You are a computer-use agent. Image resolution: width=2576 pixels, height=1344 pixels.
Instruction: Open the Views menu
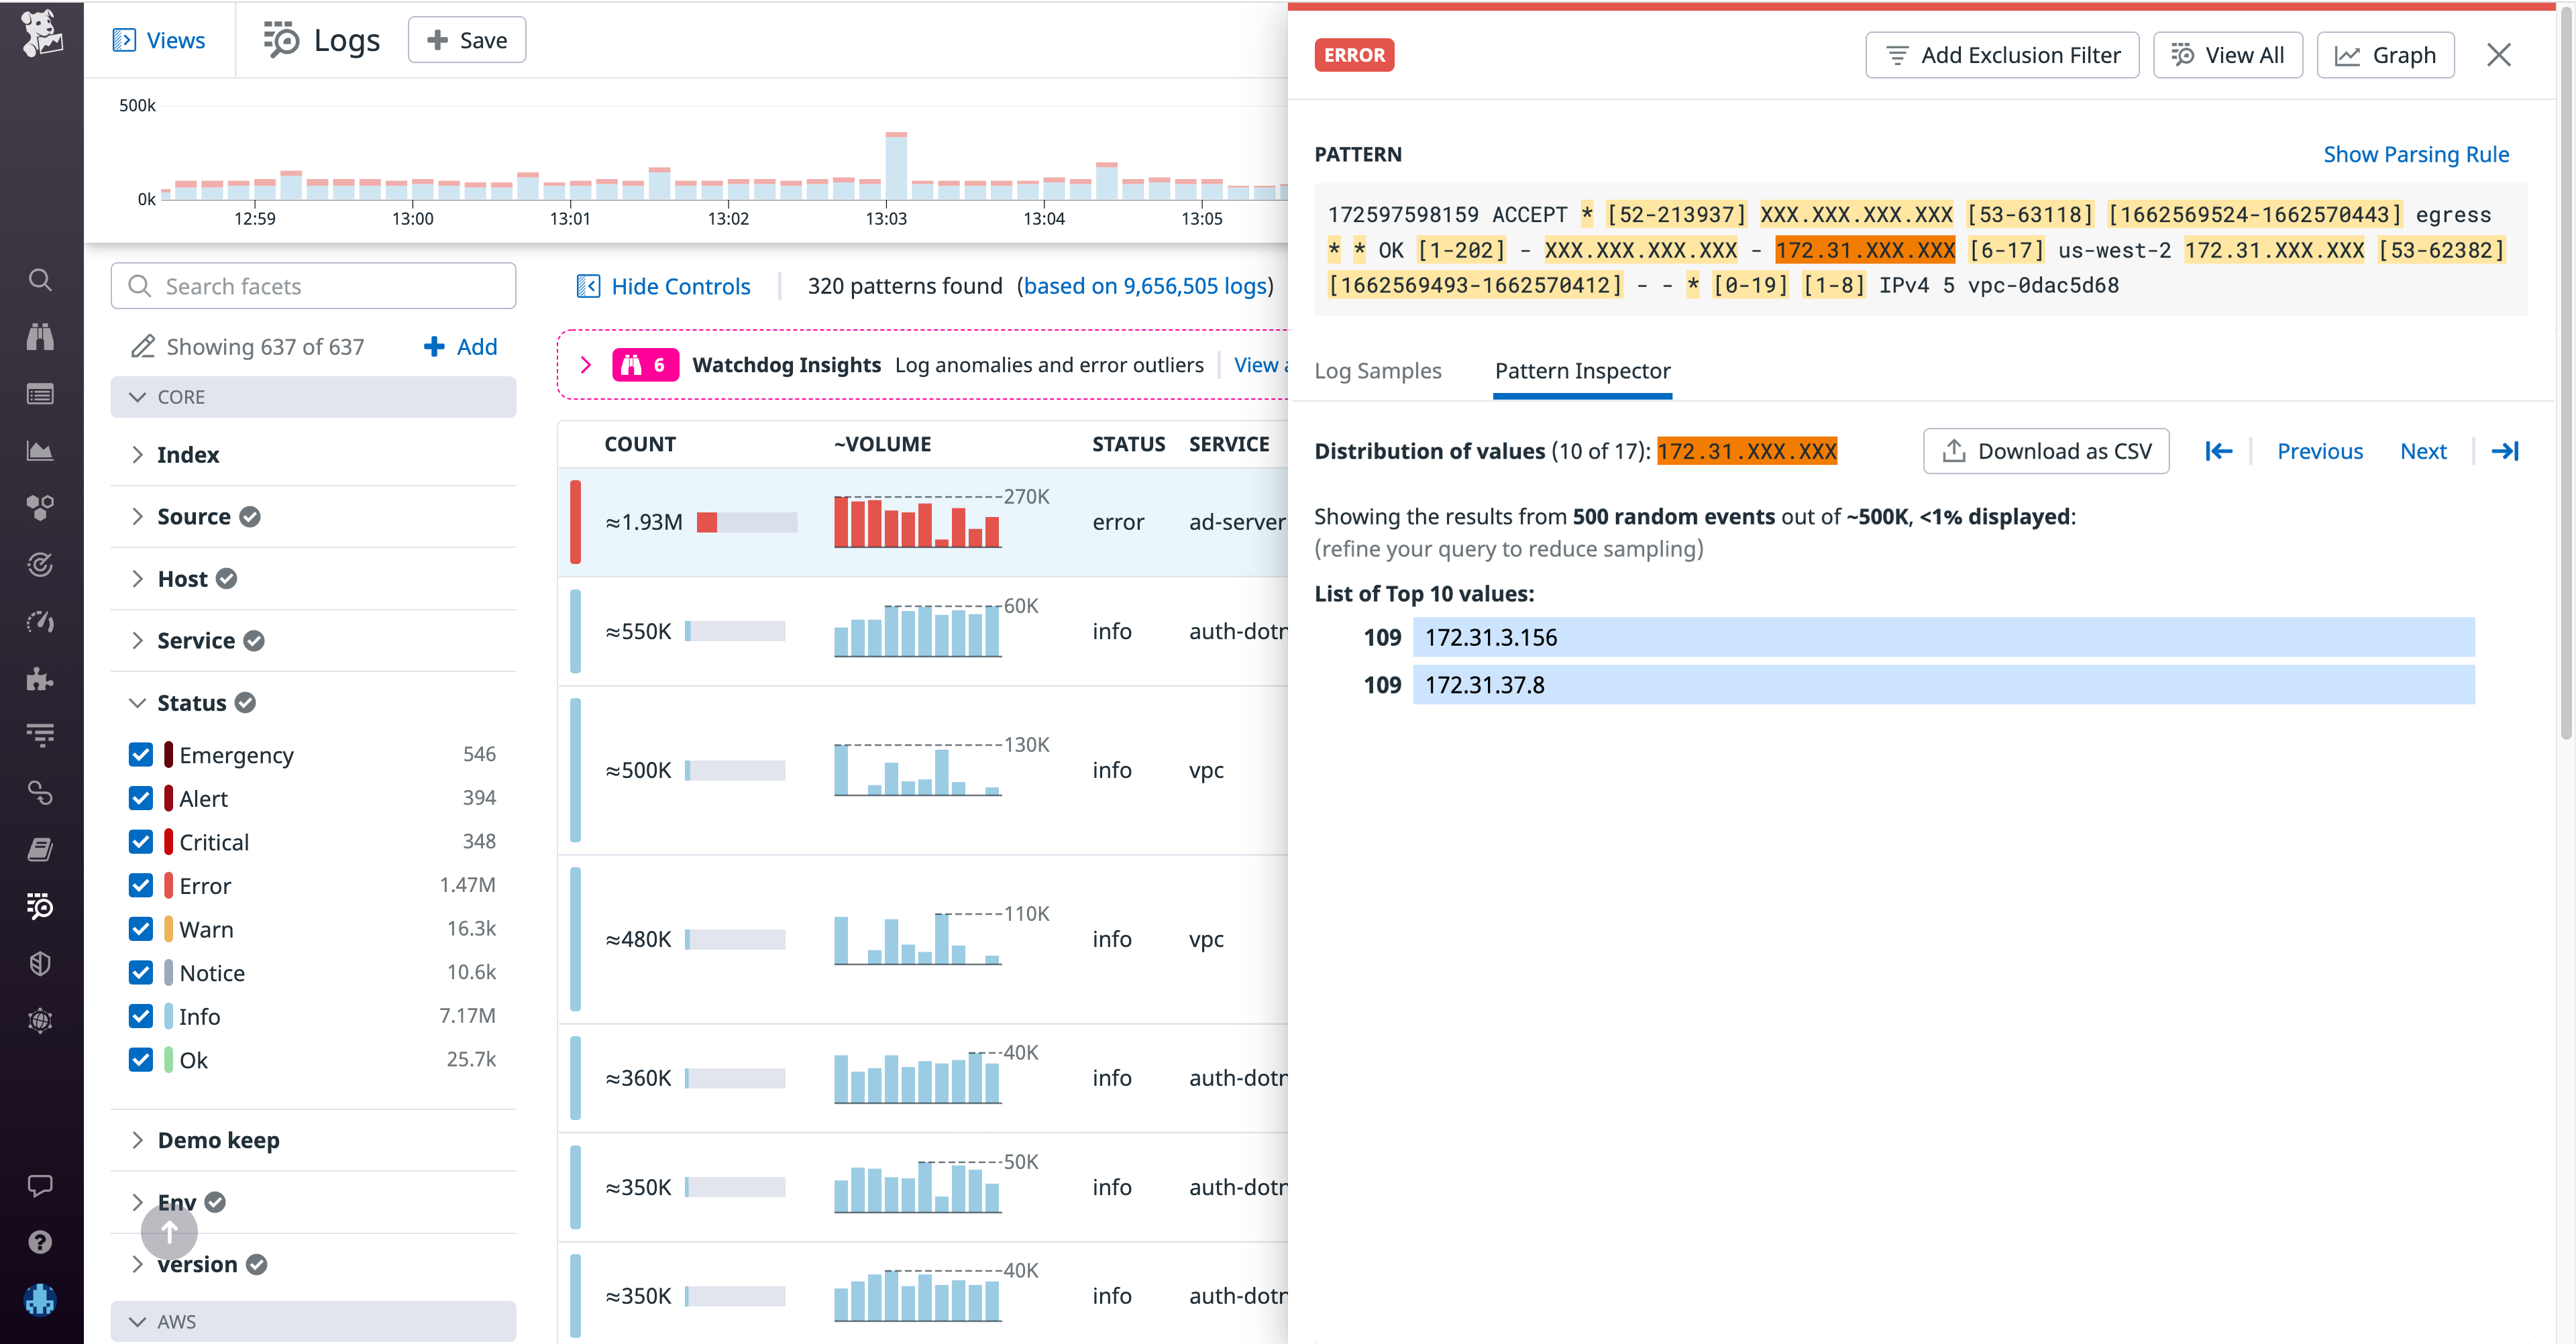tap(160, 40)
